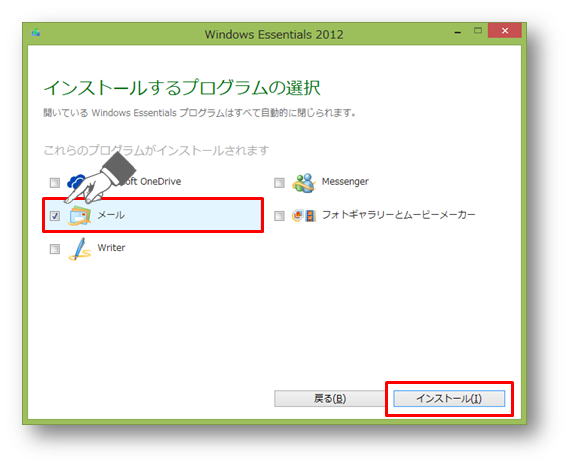569x467 pixels.
Task: Click the インストール(I) button
Action: point(449,398)
